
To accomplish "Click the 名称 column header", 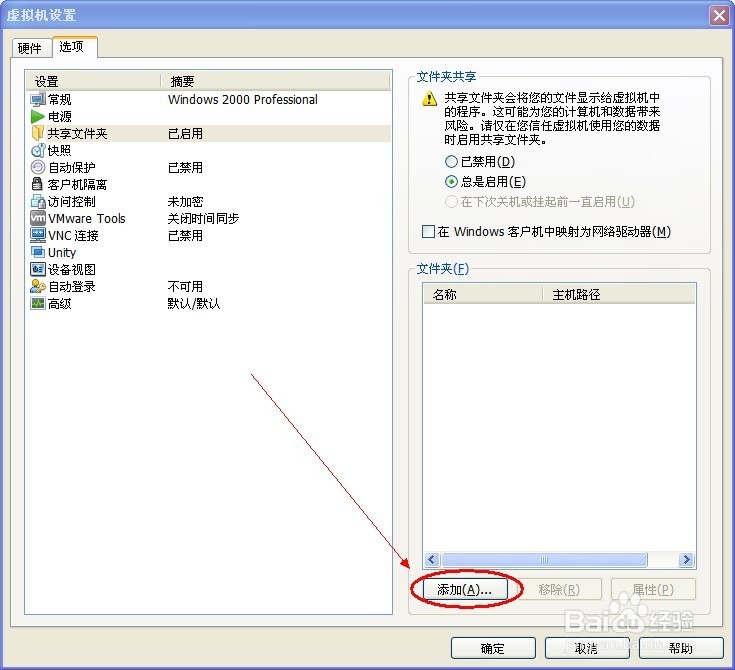I will pyautogui.click(x=483, y=294).
